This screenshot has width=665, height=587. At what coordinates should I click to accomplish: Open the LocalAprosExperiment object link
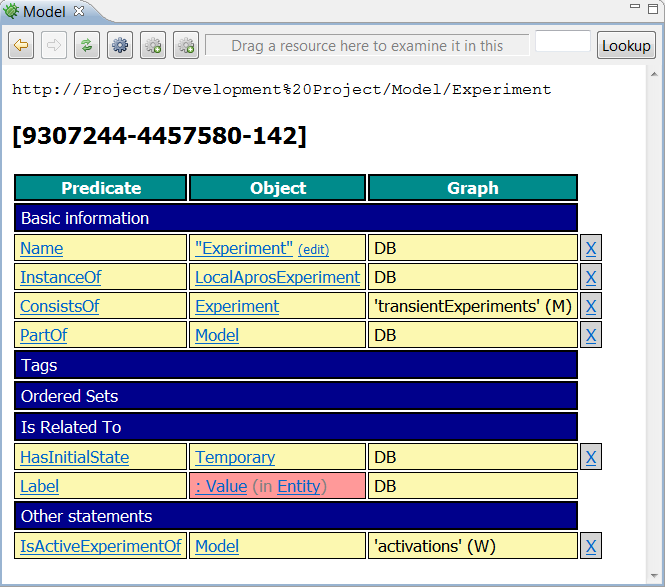click(277, 277)
